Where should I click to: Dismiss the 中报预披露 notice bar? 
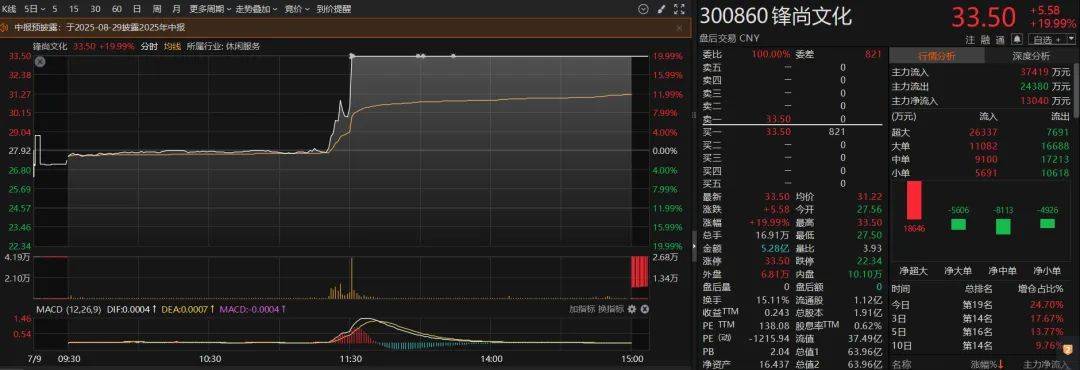point(679,28)
